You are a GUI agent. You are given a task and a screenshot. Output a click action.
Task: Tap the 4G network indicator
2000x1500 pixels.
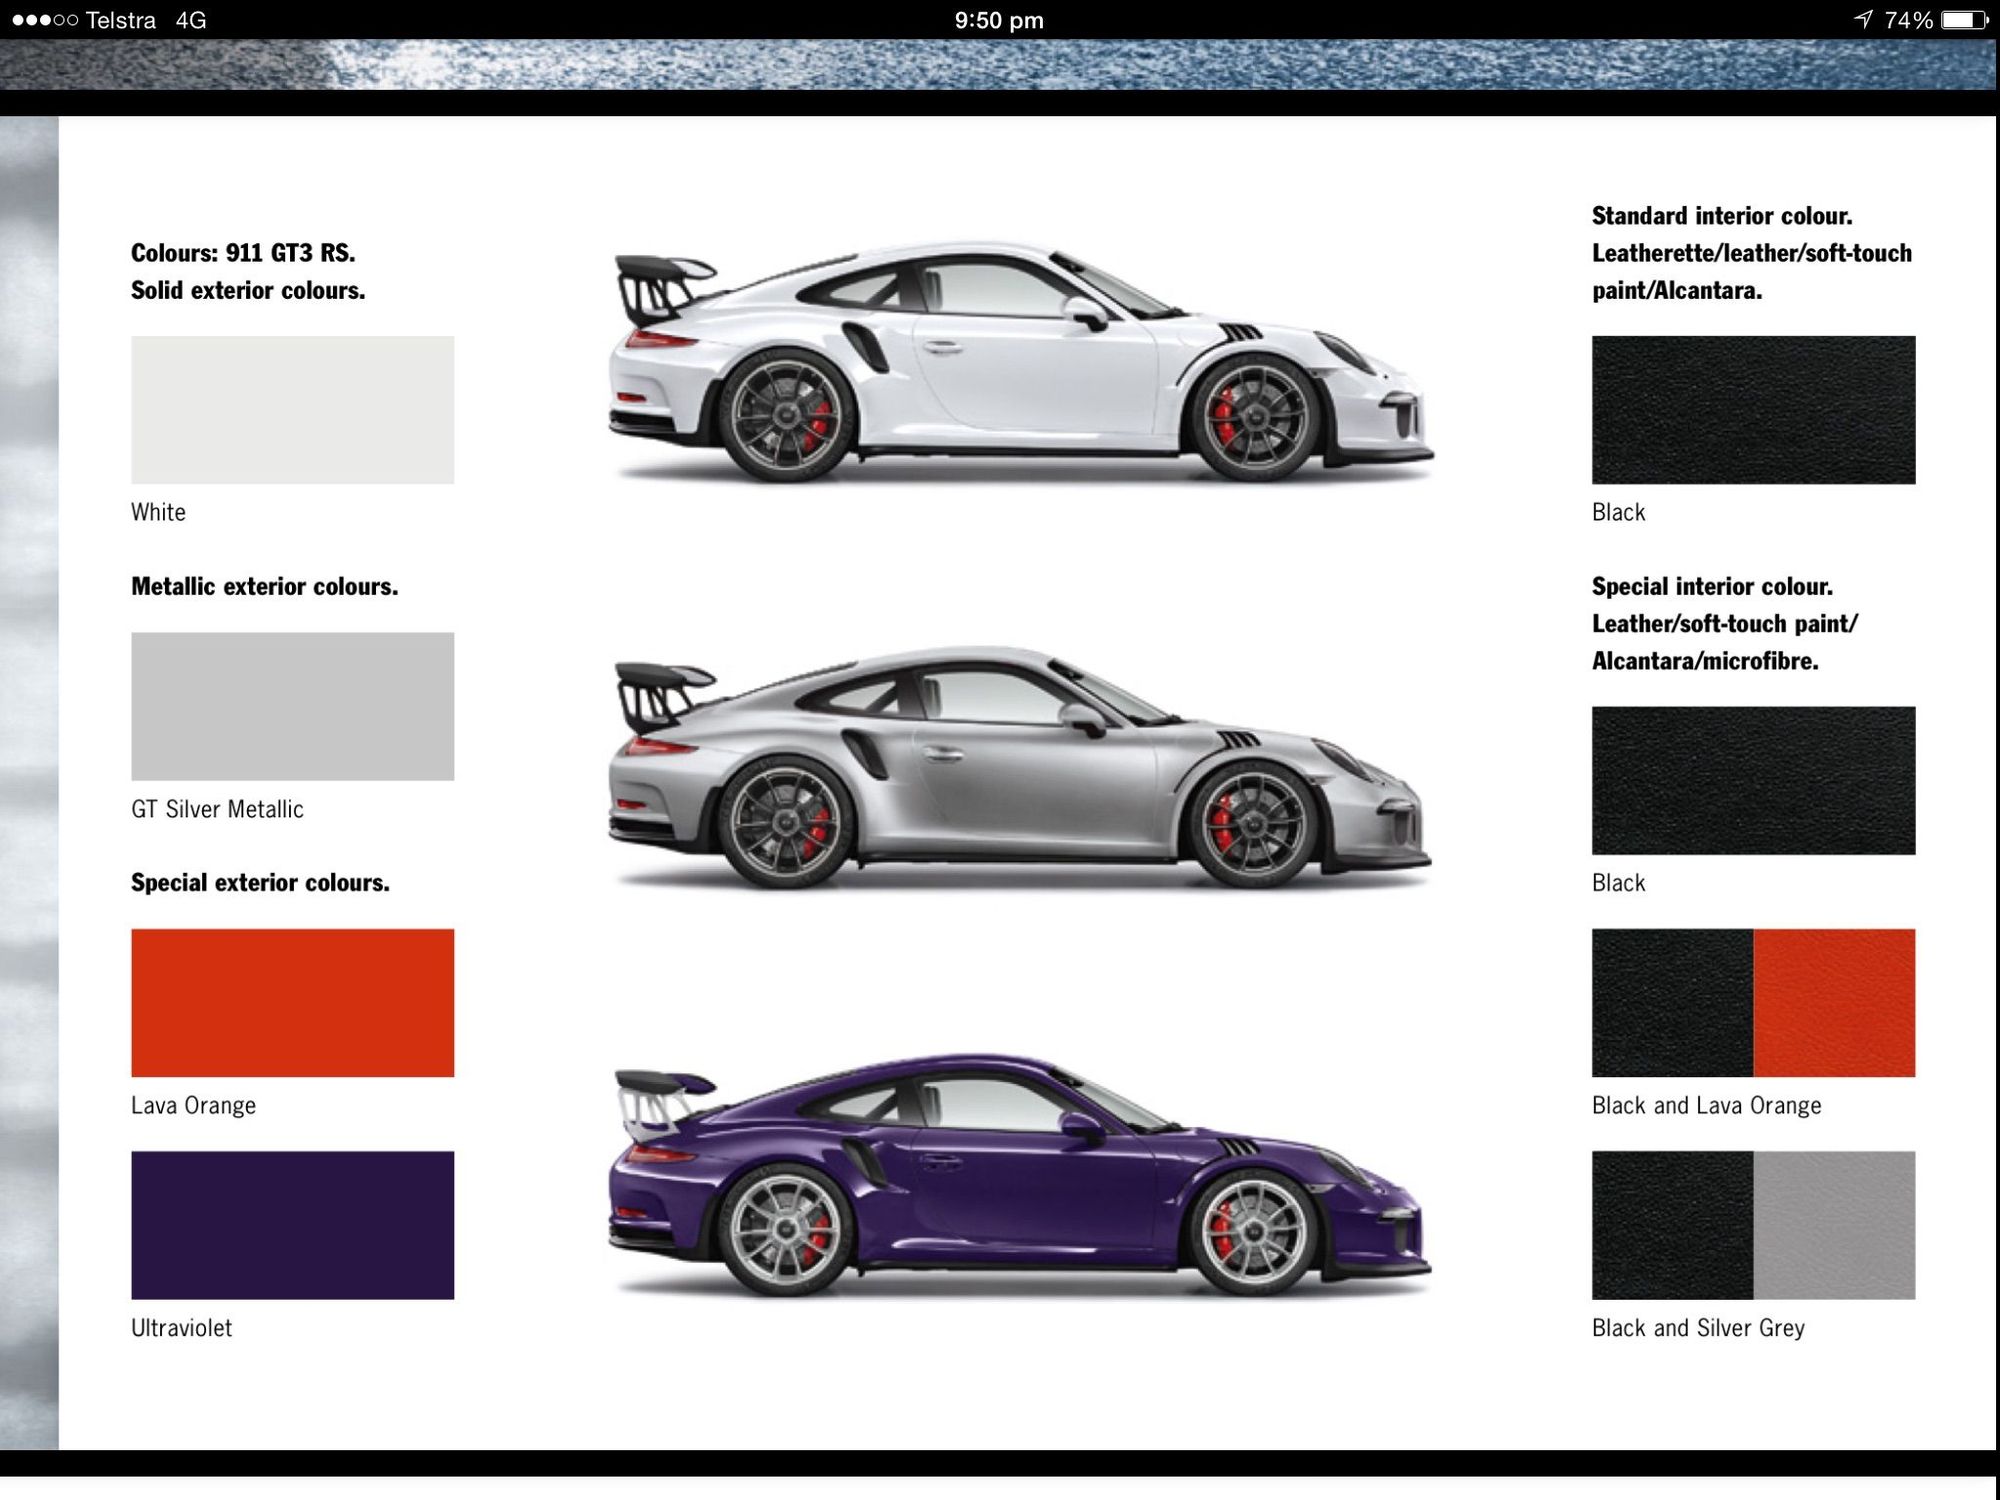[x=191, y=20]
